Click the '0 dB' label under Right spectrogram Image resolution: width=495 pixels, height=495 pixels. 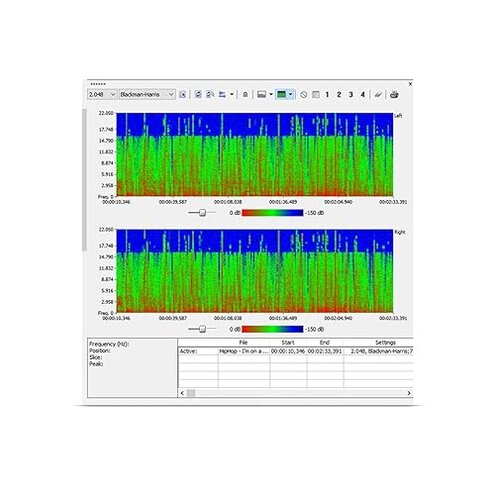click(235, 329)
